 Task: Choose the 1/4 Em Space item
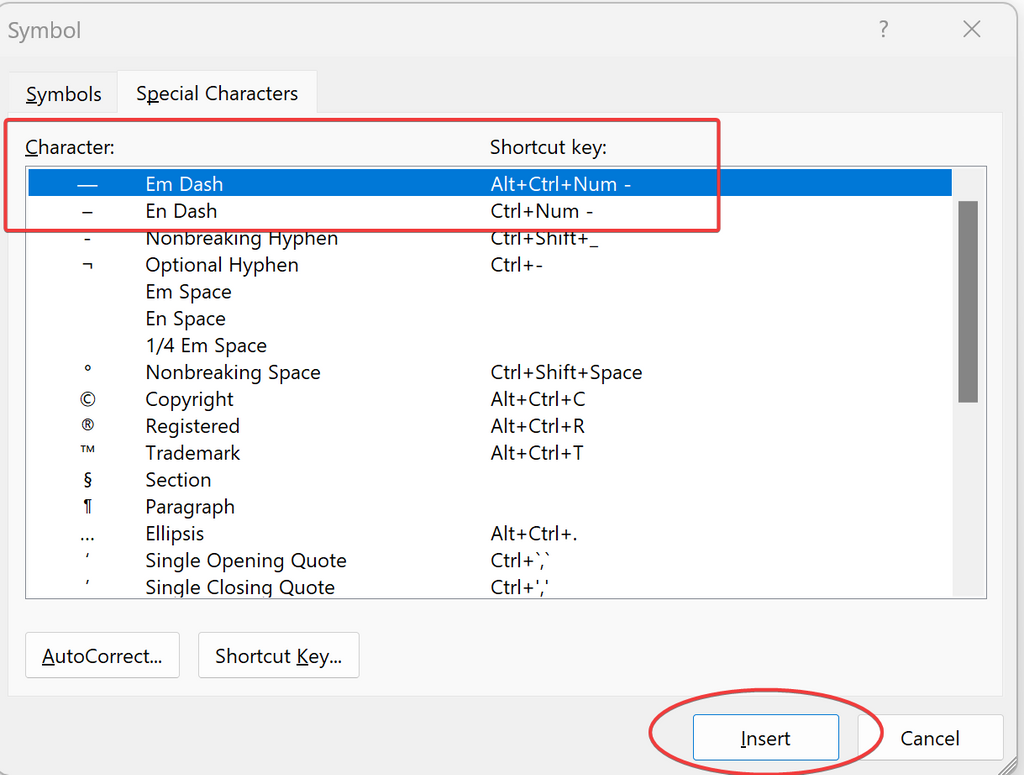206,346
